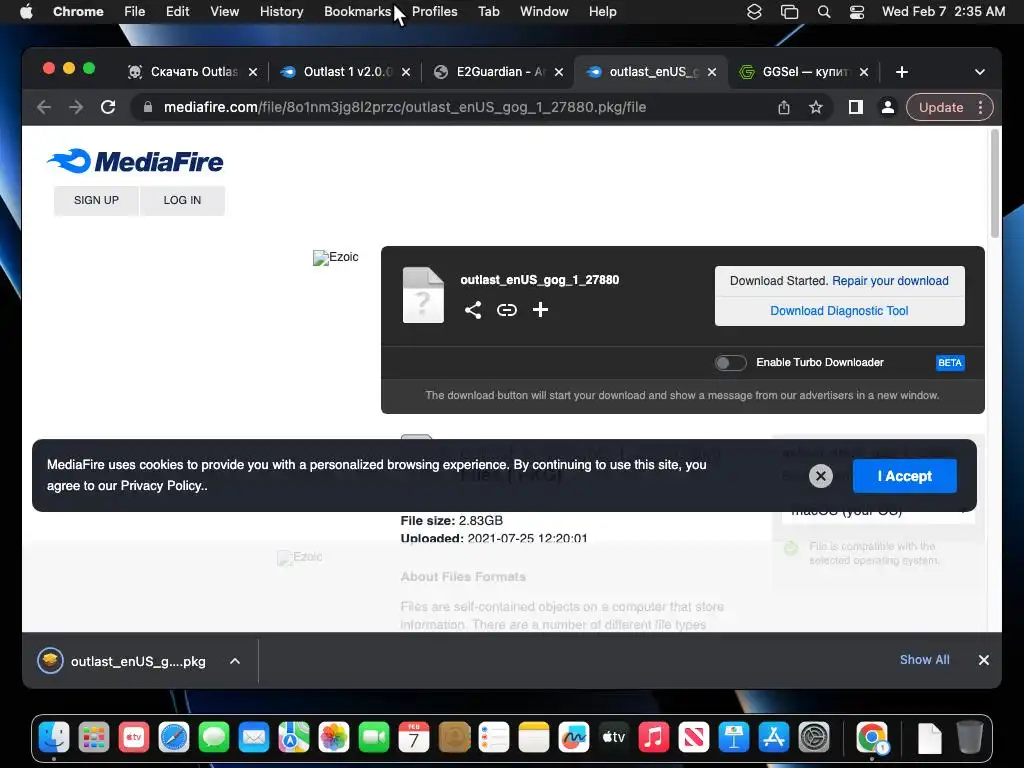Add file with the plus icon

(x=540, y=310)
